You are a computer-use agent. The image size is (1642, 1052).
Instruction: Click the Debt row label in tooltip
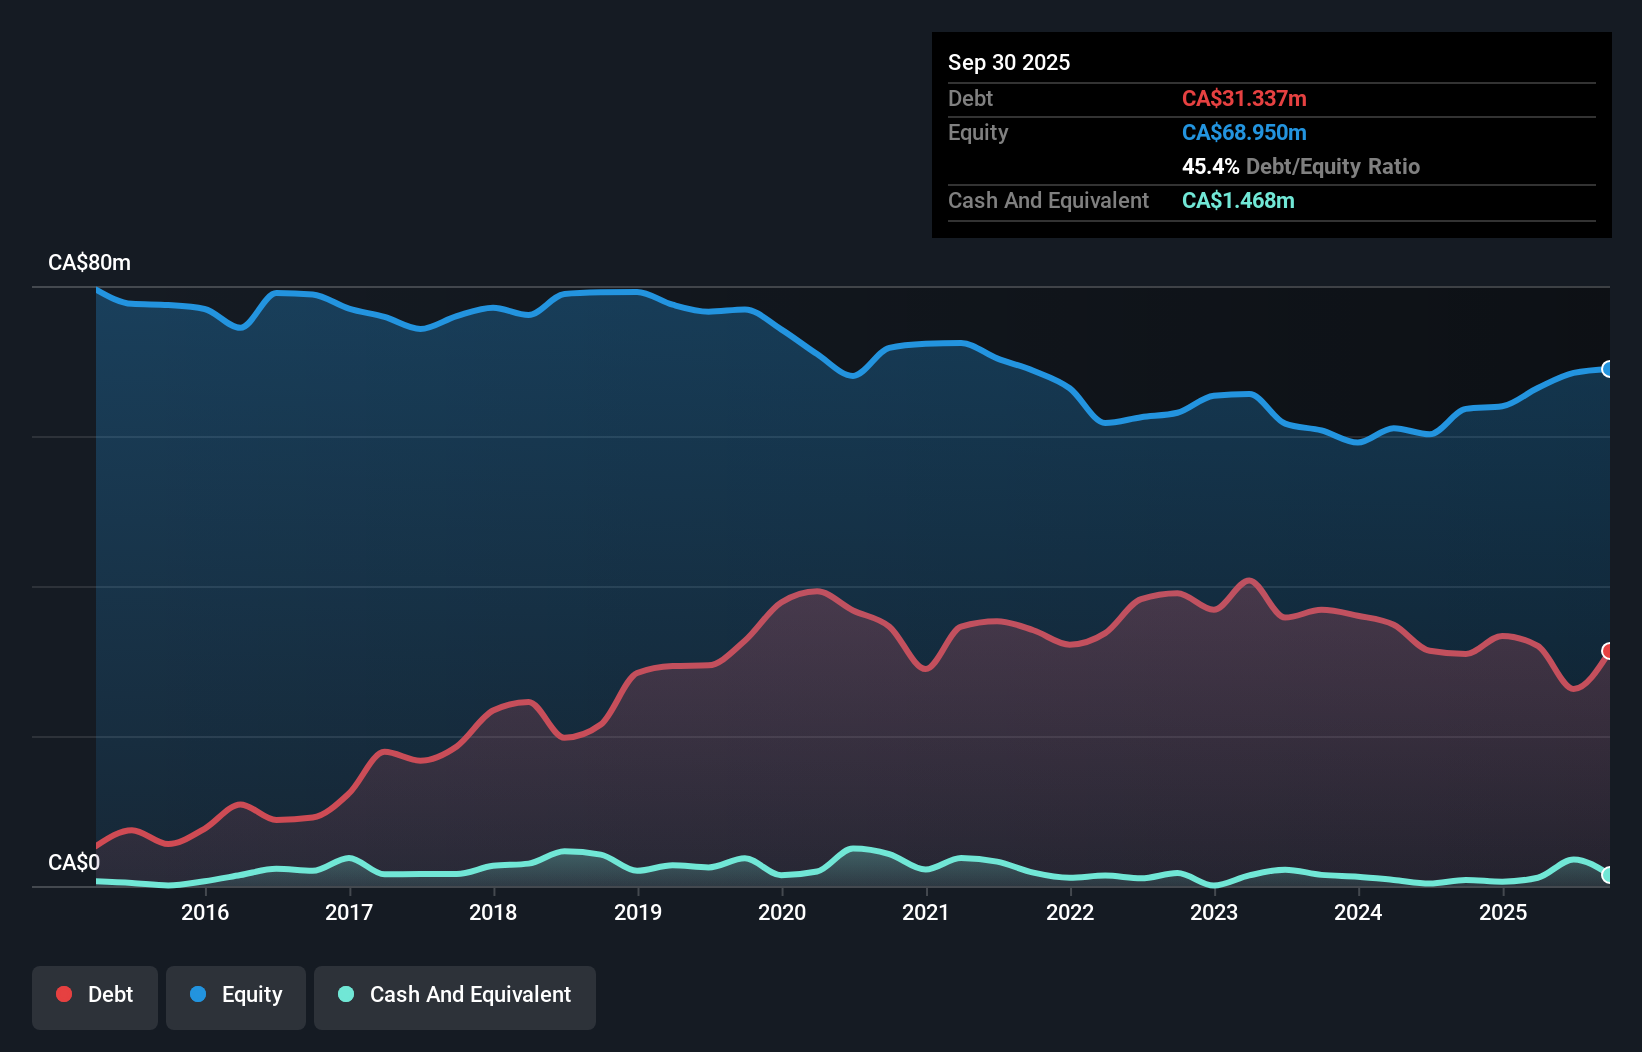tap(970, 99)
